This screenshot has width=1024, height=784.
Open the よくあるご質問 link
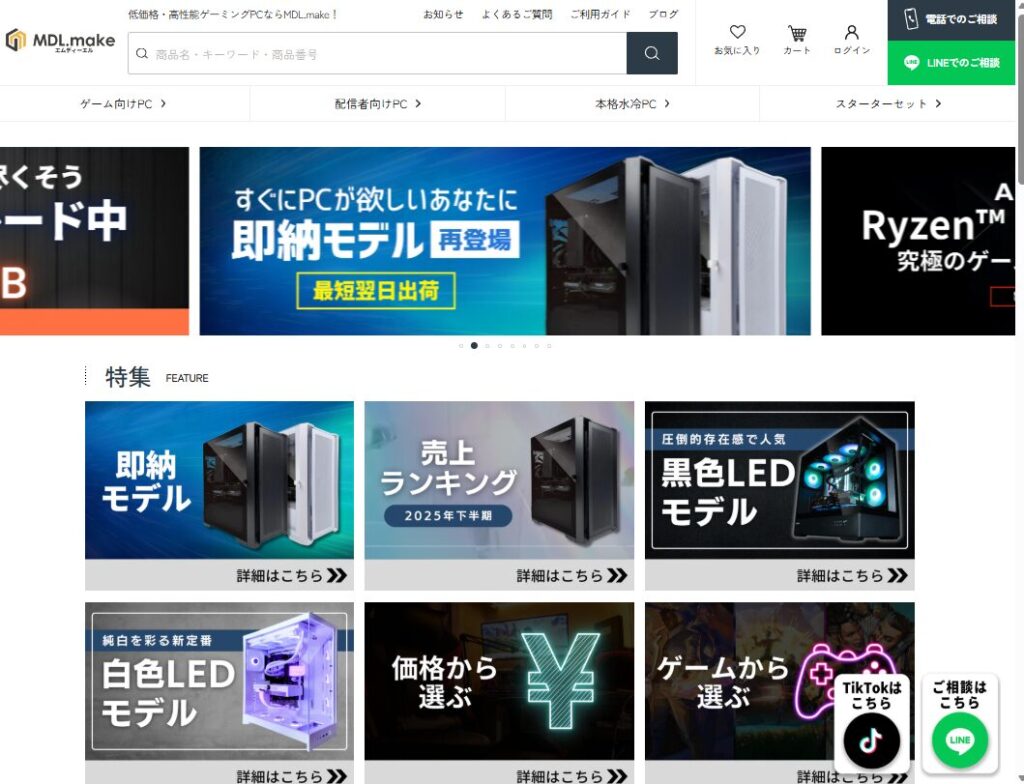click(516, 14)
